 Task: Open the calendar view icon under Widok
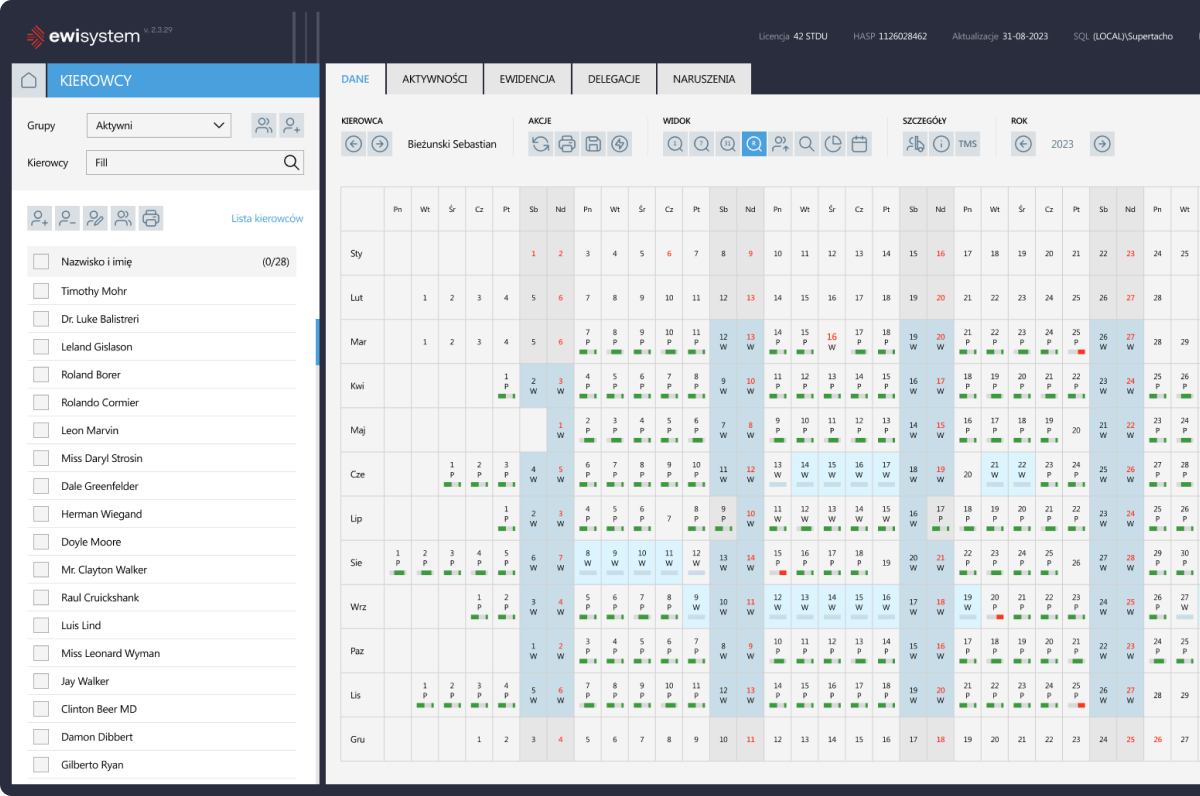859,144
